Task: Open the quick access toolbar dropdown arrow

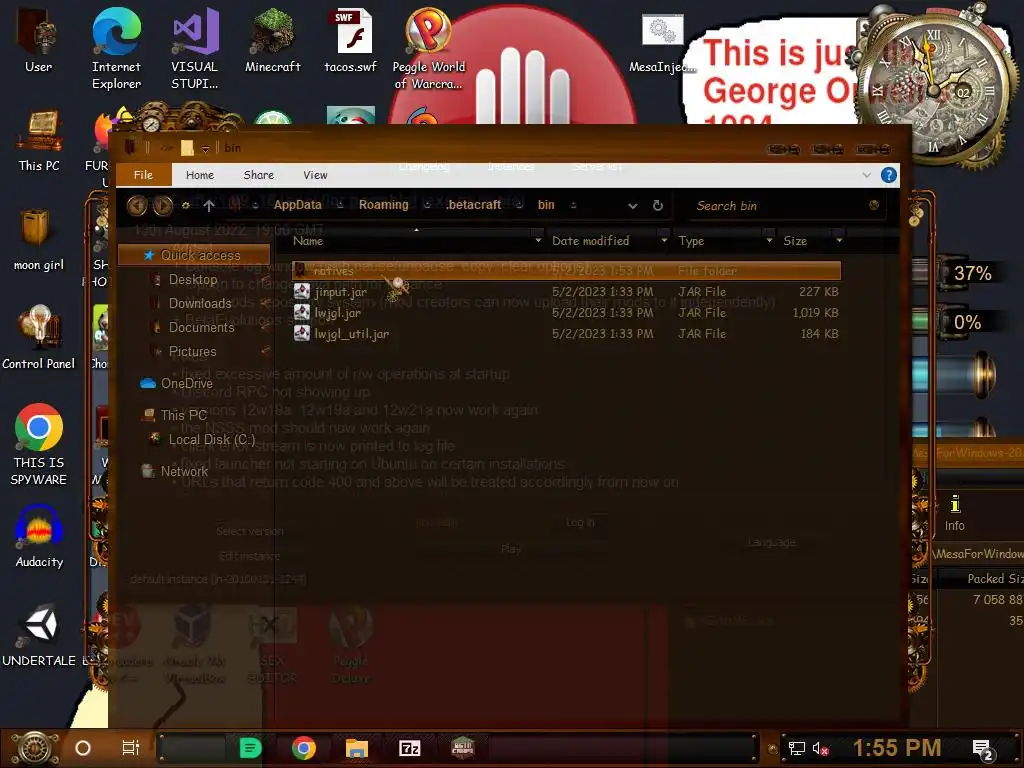Action: [205, 149]
